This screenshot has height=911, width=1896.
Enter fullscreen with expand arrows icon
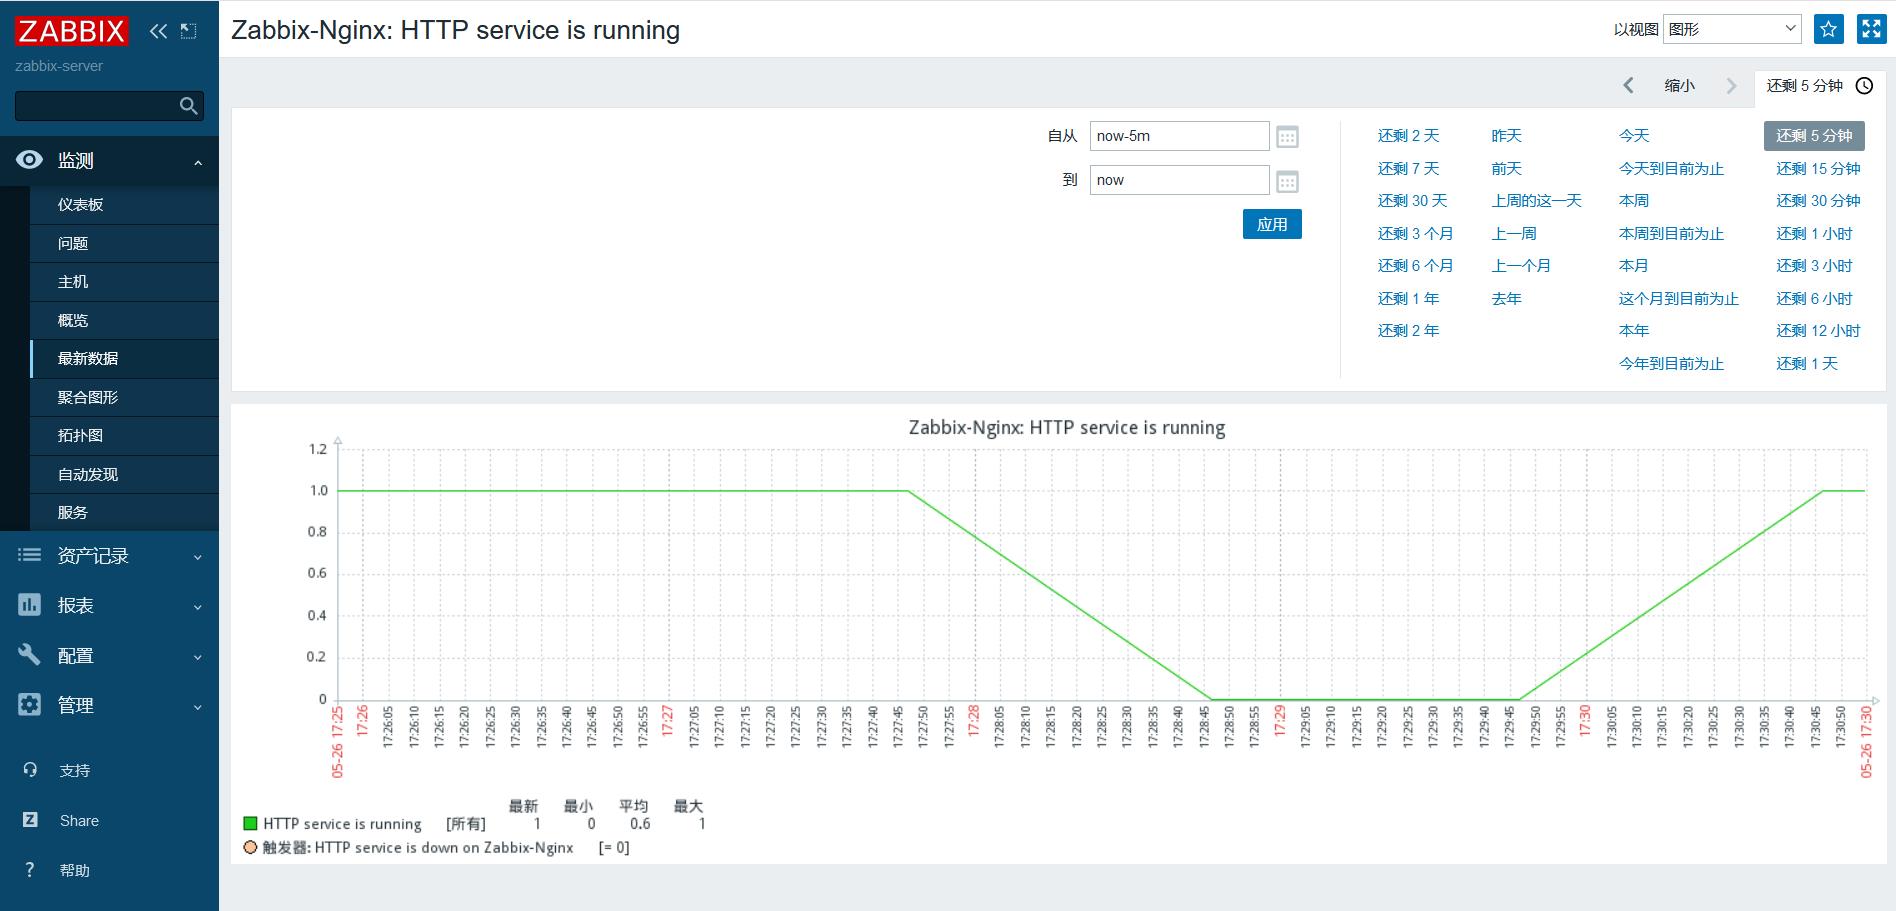pyautogui.click(x=1871, y=29)
